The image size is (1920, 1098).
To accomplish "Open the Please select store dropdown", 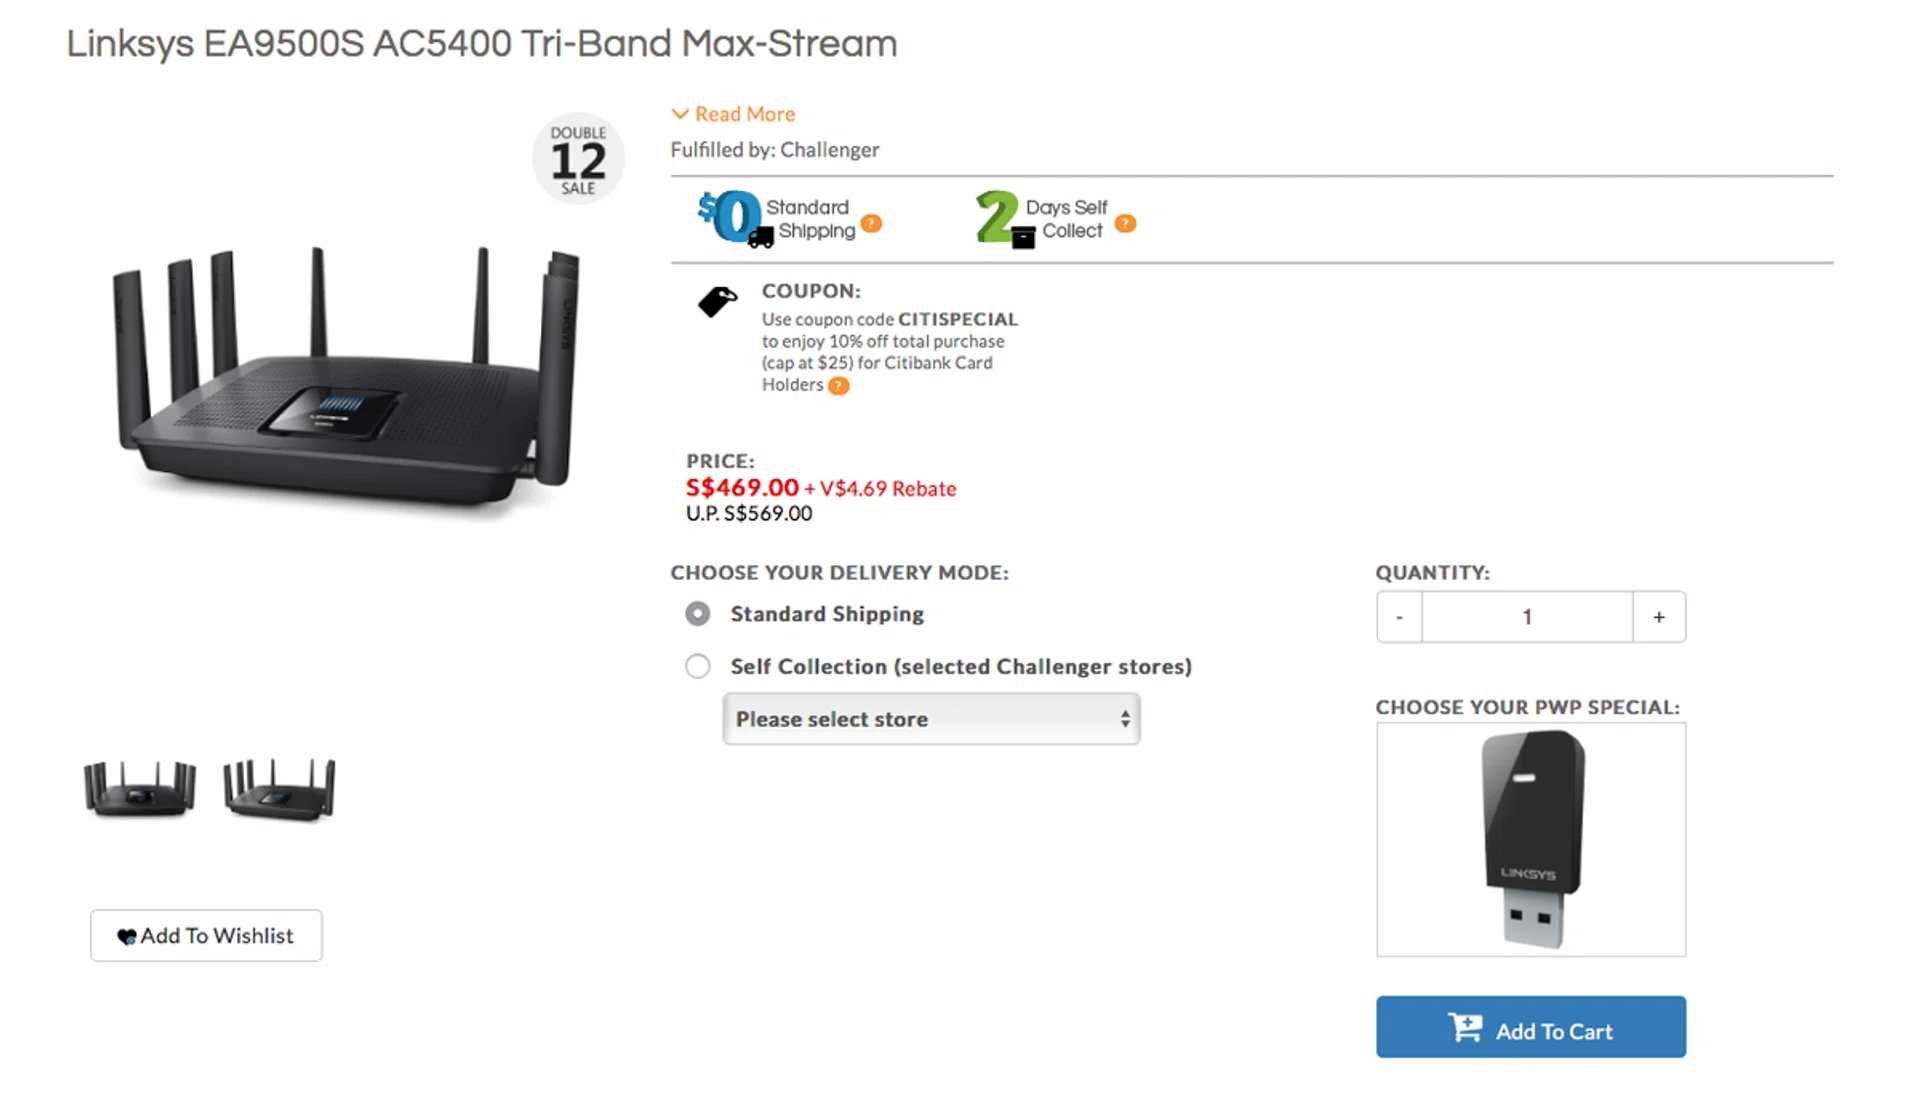I will [931, 719].
